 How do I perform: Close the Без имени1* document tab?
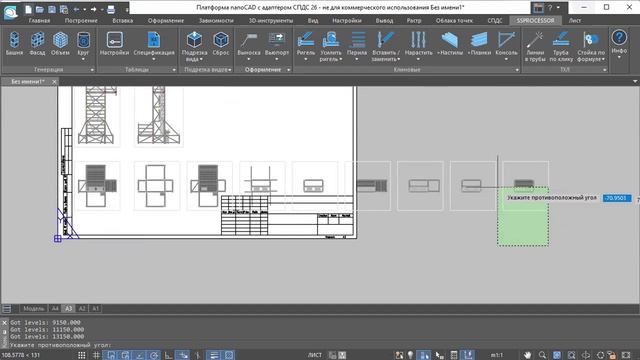(x=54, y=82)
